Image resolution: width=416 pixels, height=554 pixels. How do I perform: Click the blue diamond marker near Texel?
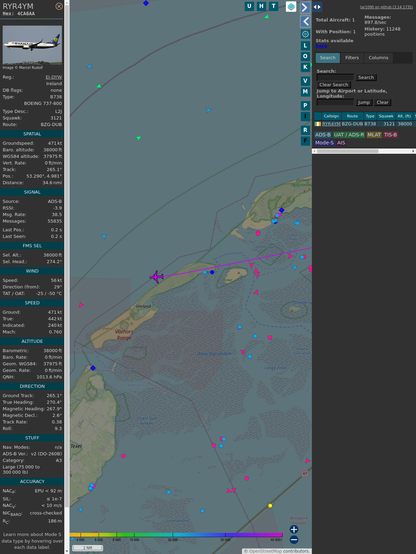93,368
